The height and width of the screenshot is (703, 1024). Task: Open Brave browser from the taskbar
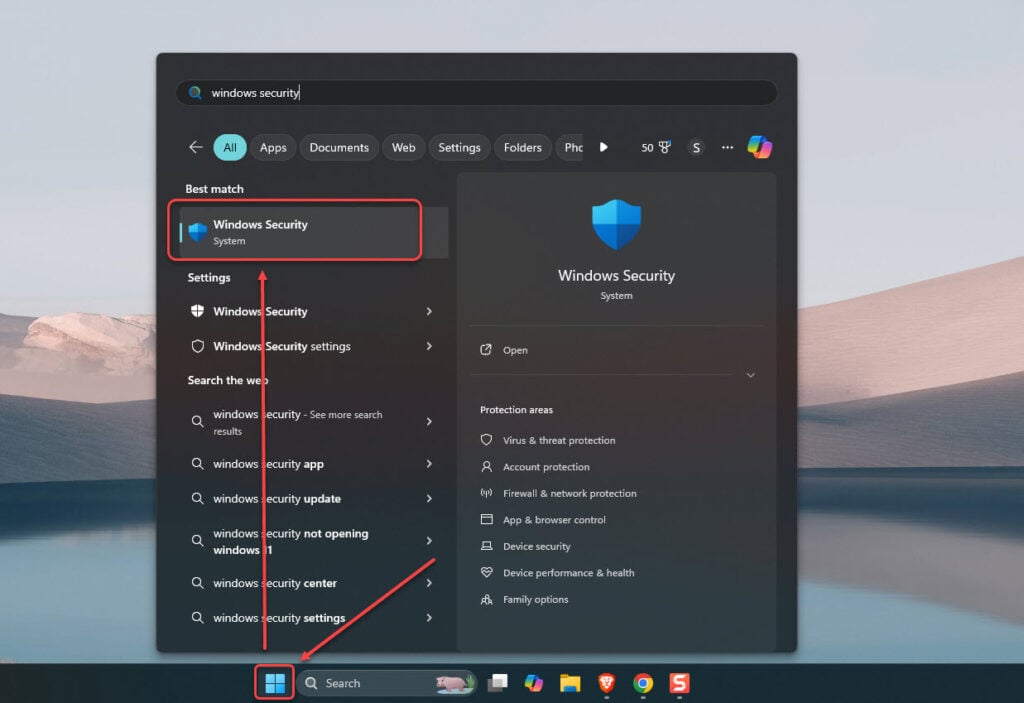[607, 683]
